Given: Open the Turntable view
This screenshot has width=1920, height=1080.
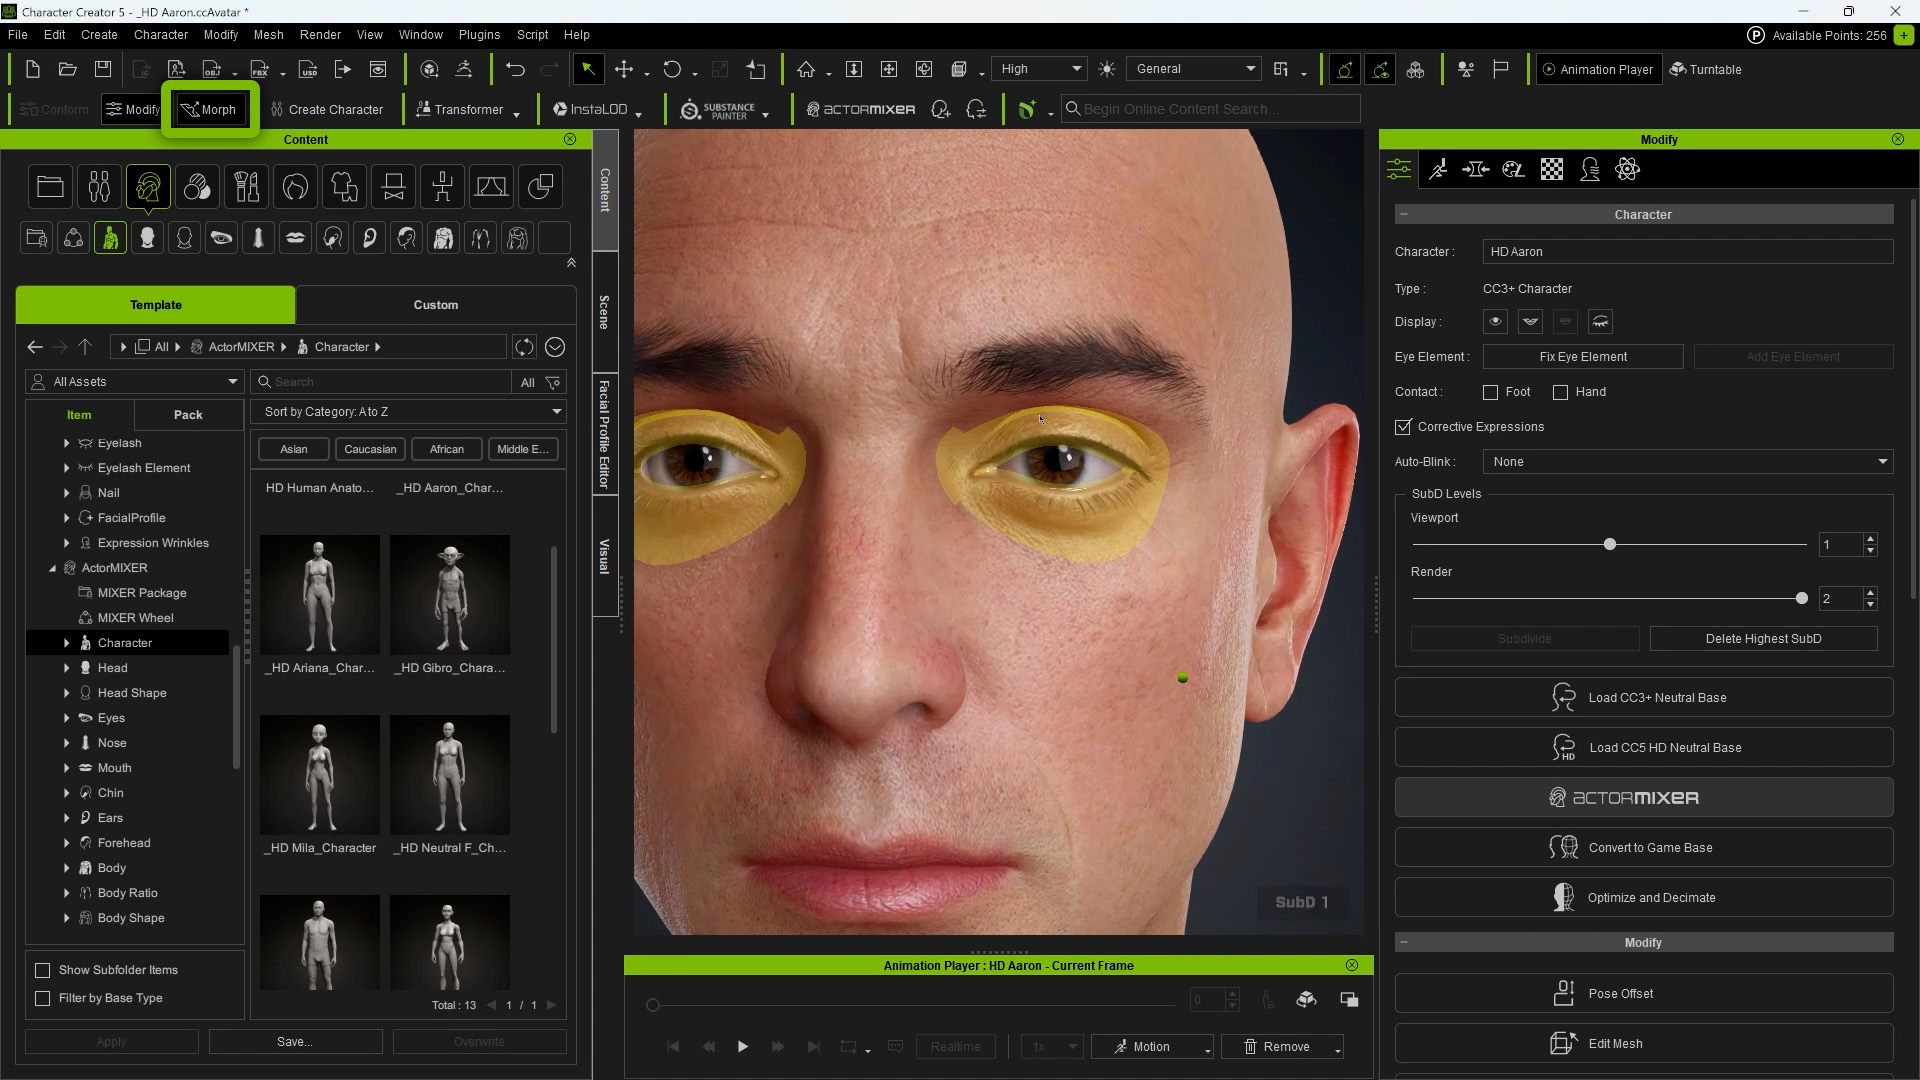Looking at the screenshot, I should (1705, 69).
